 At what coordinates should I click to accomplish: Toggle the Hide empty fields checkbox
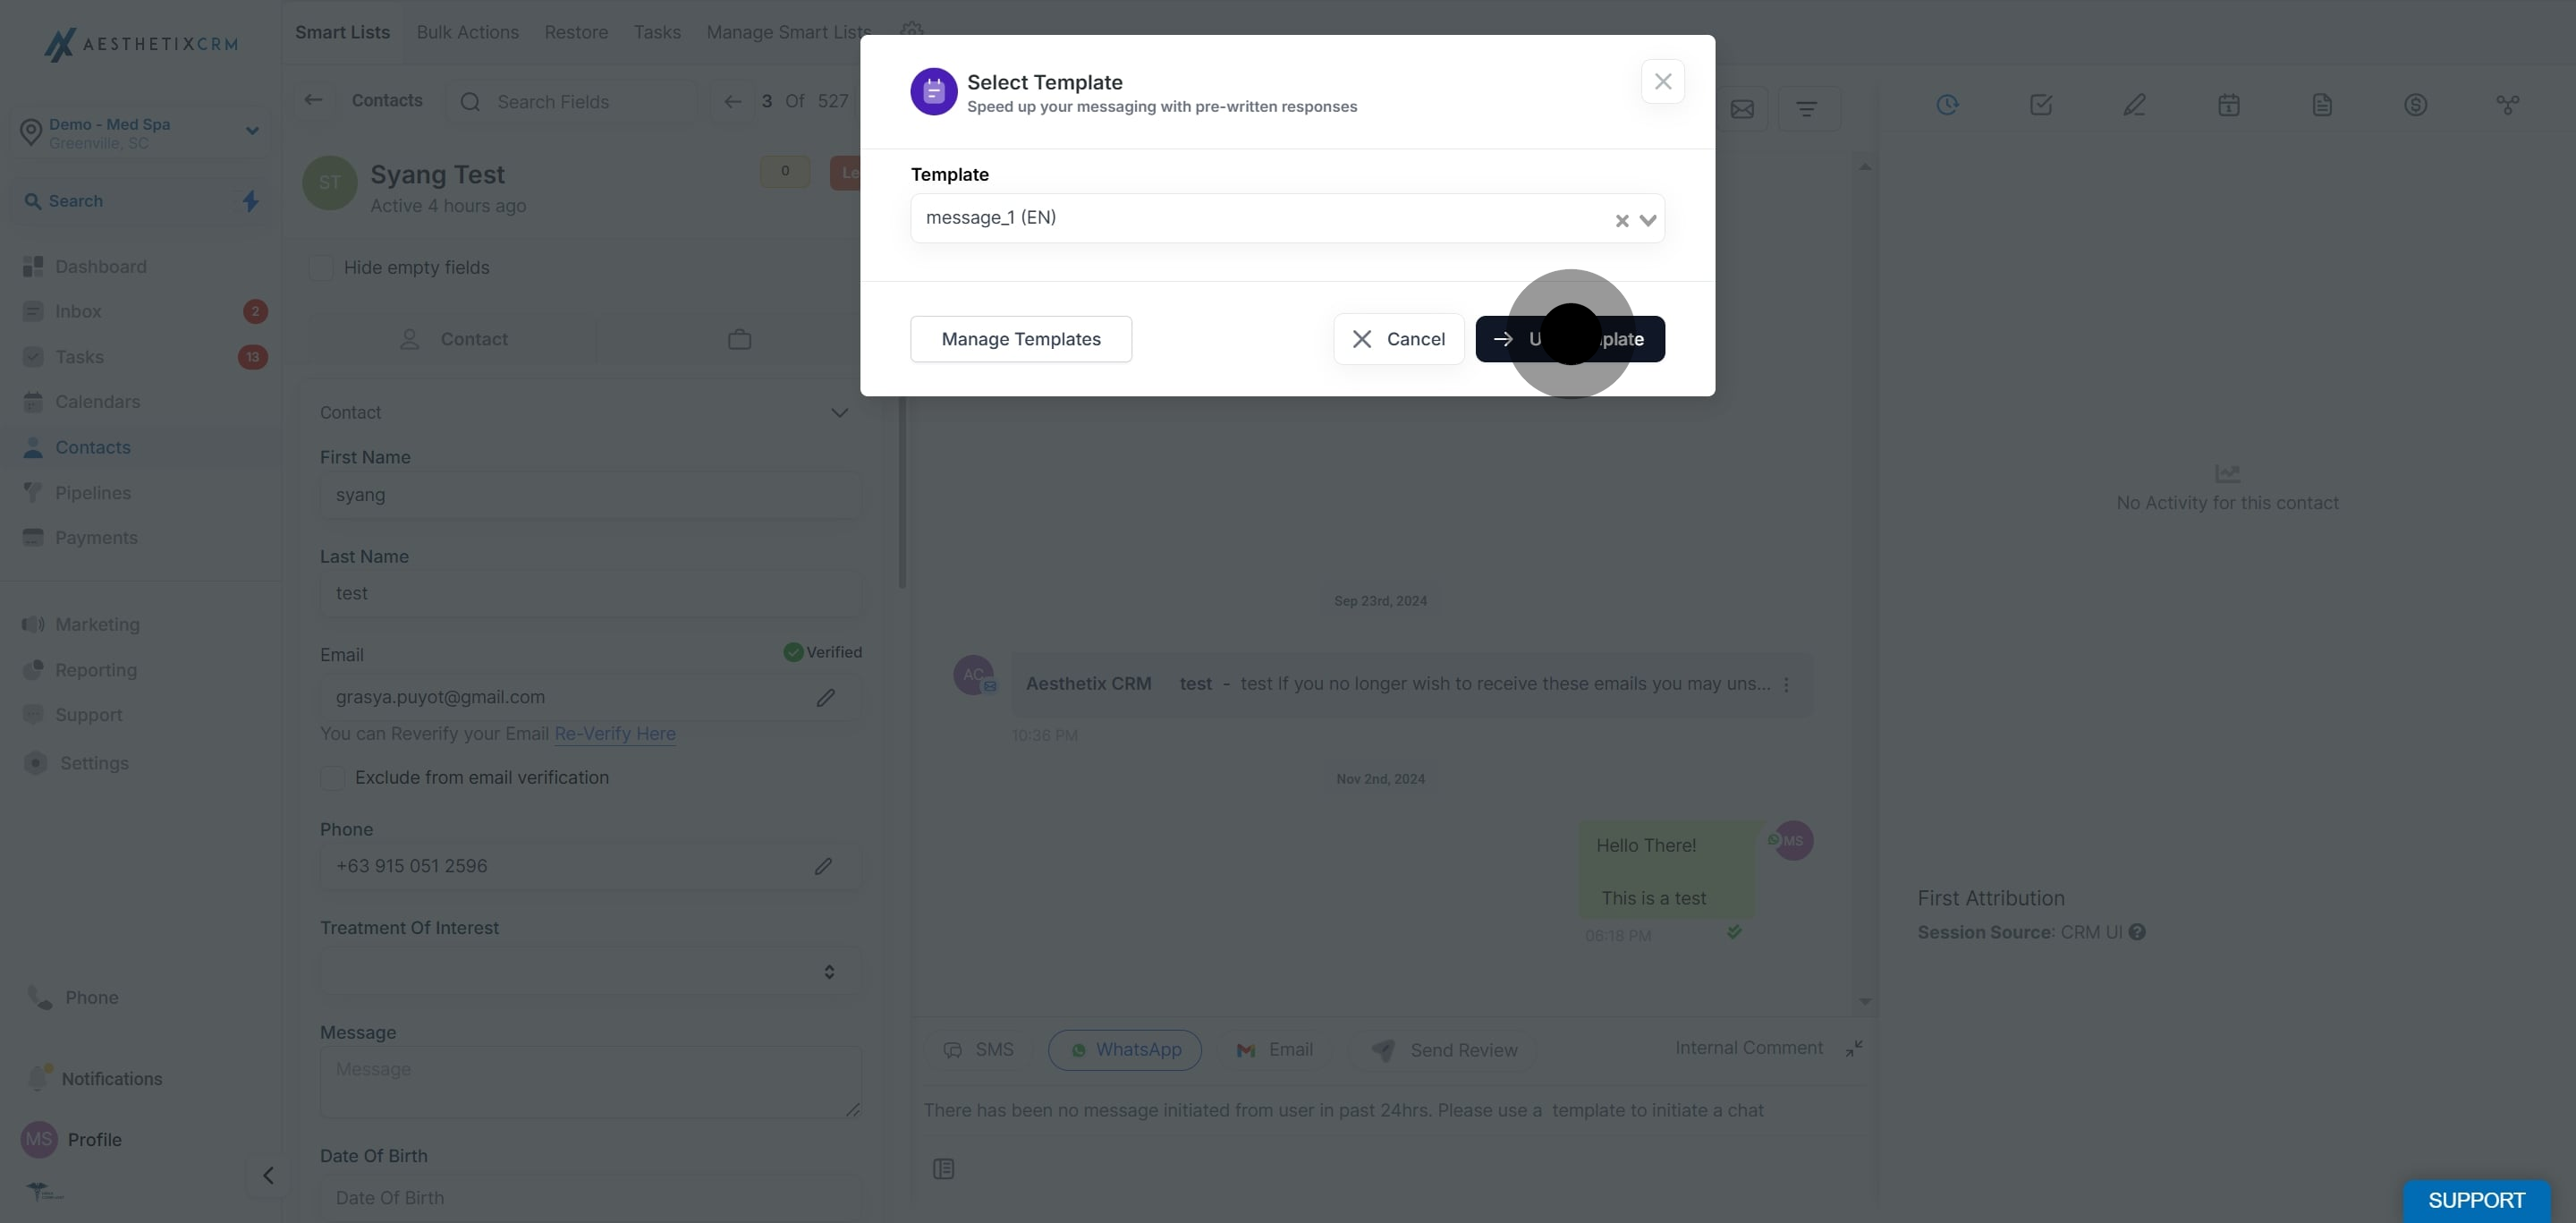(x=321, y=268)
